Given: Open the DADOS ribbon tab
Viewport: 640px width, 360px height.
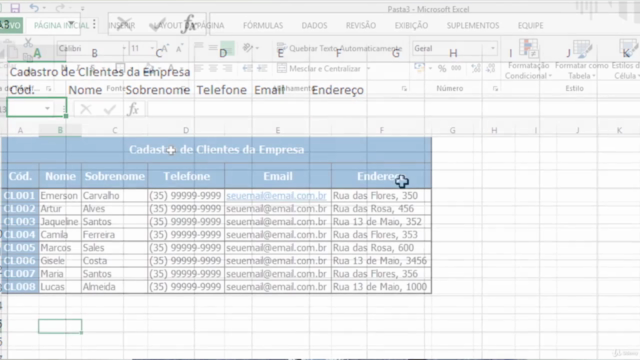Looking at the screenshot, I should [x=314, y=25].
